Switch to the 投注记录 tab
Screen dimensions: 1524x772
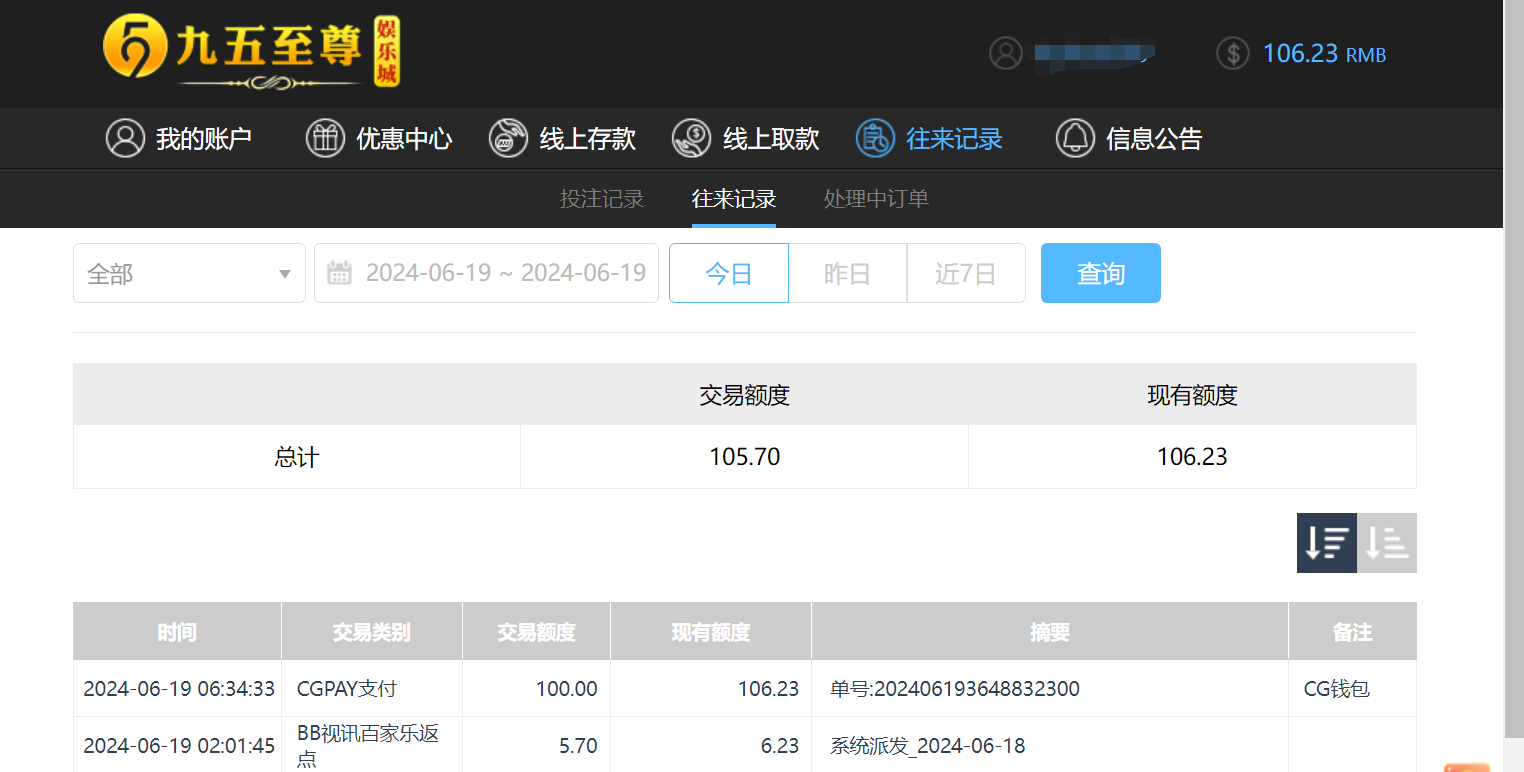click(602, 199)
